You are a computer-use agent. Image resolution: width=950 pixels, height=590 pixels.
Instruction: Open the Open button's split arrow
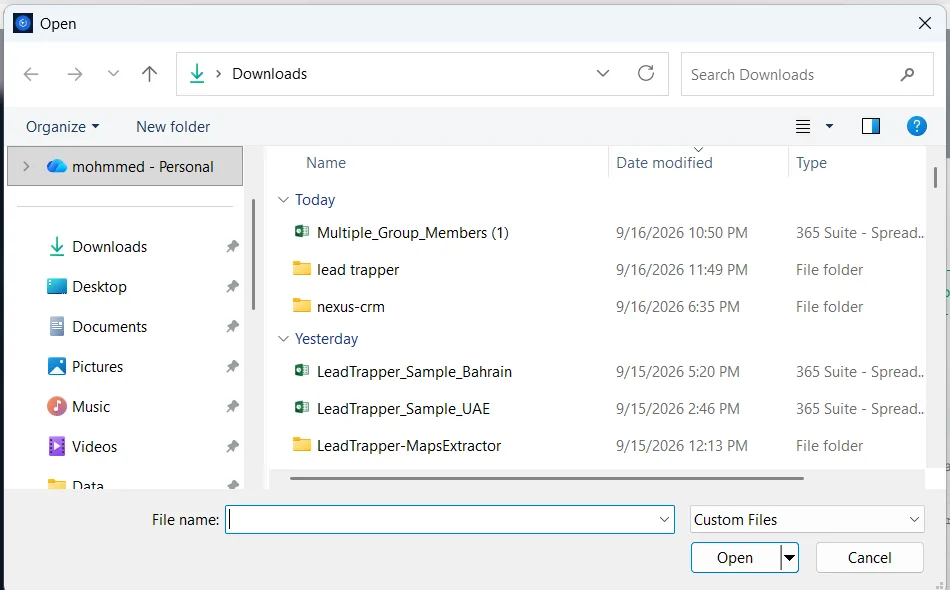(x=789, y=557)
